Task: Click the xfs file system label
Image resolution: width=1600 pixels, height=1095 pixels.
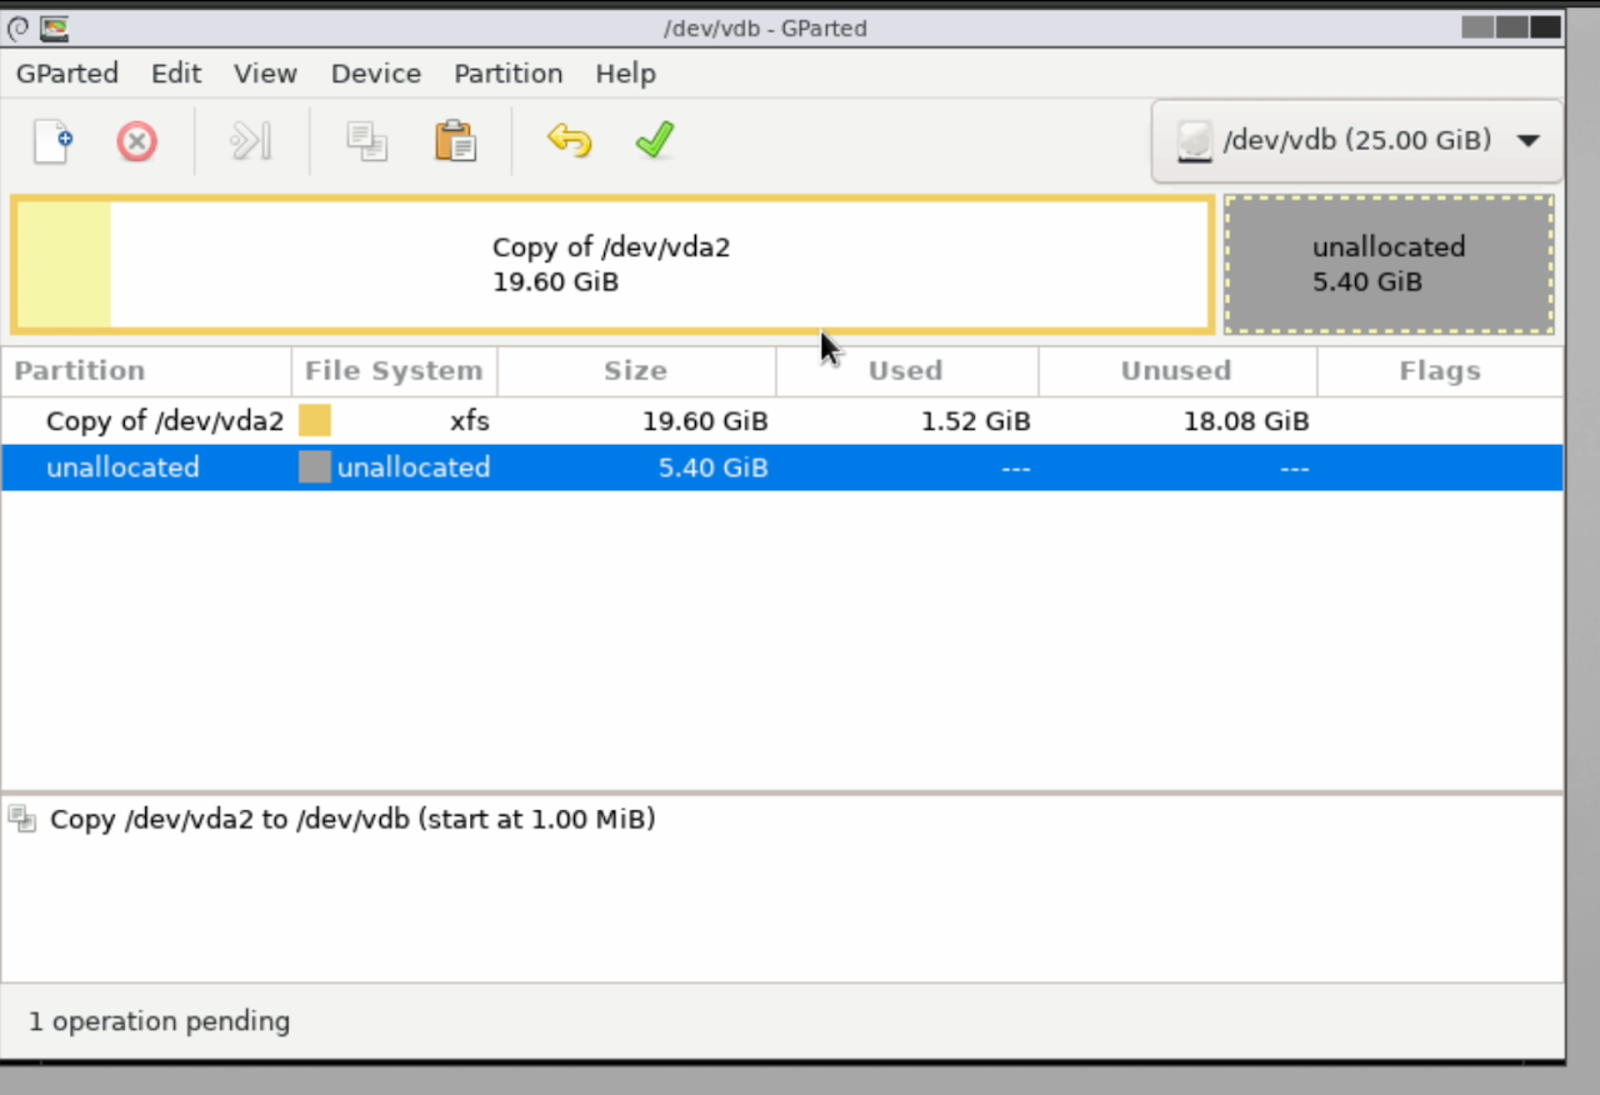Action: point(470,421)
